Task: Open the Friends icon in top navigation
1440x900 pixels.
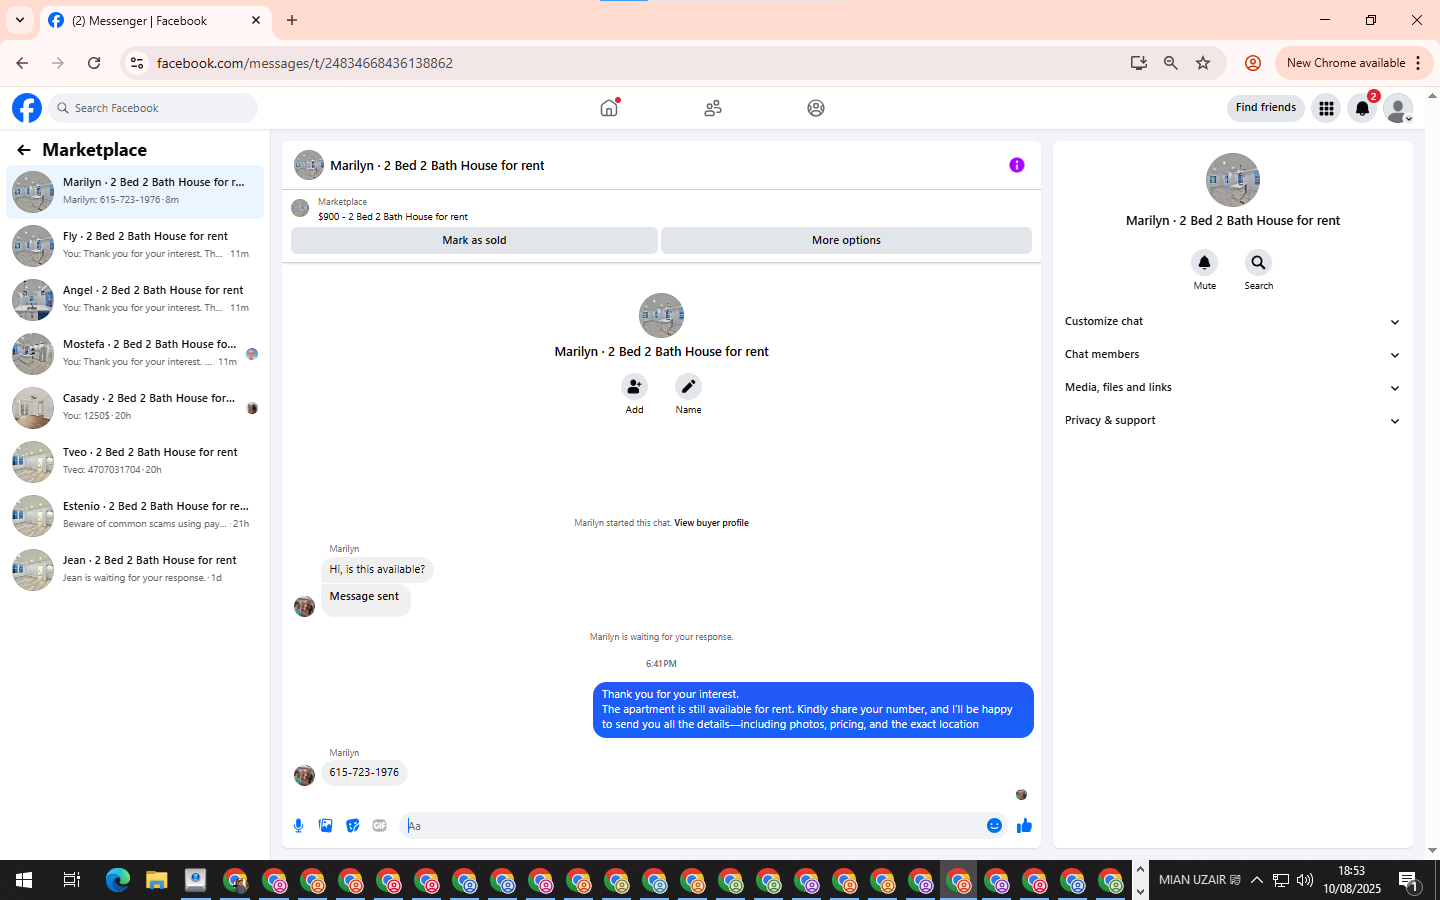Action: click(713, 108)
